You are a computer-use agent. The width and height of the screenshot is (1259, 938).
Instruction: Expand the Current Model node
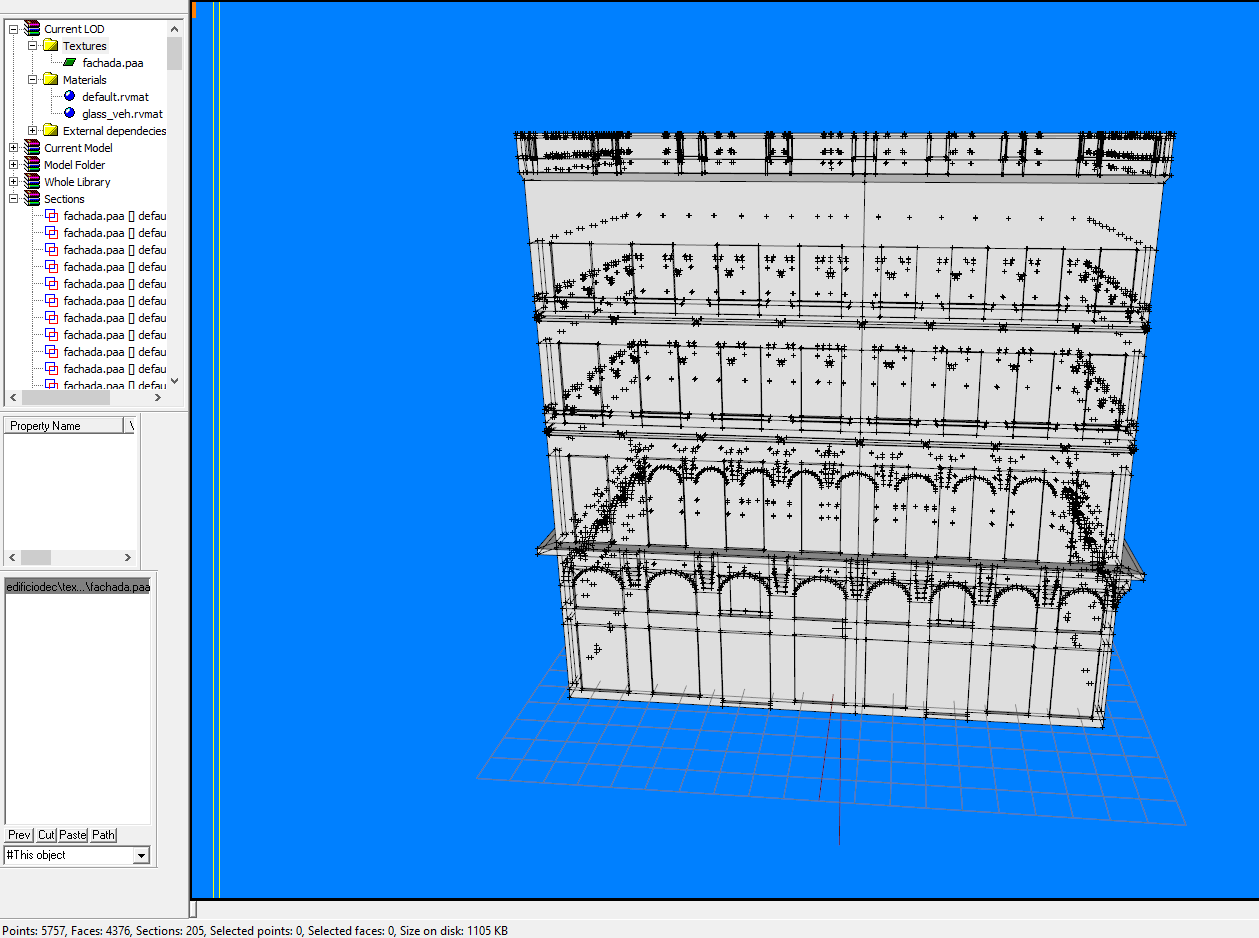(x=14, y=148)
